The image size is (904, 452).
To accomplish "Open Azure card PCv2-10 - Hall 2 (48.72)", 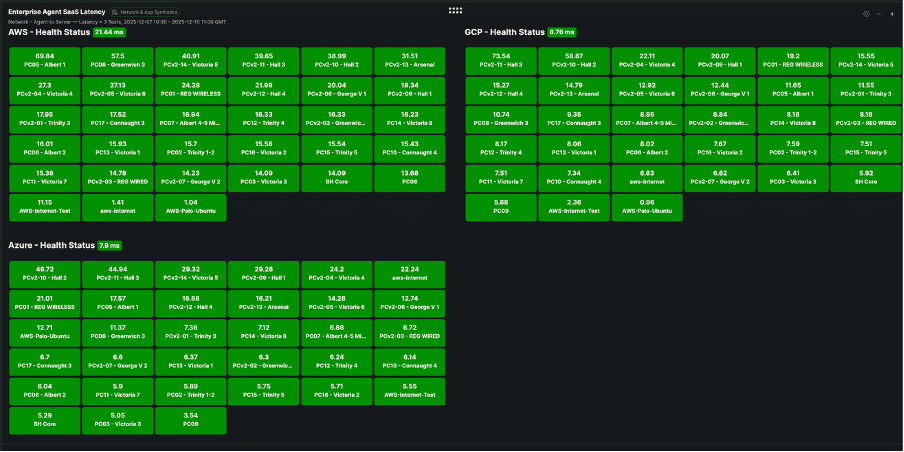I will [x=45, y=274].
